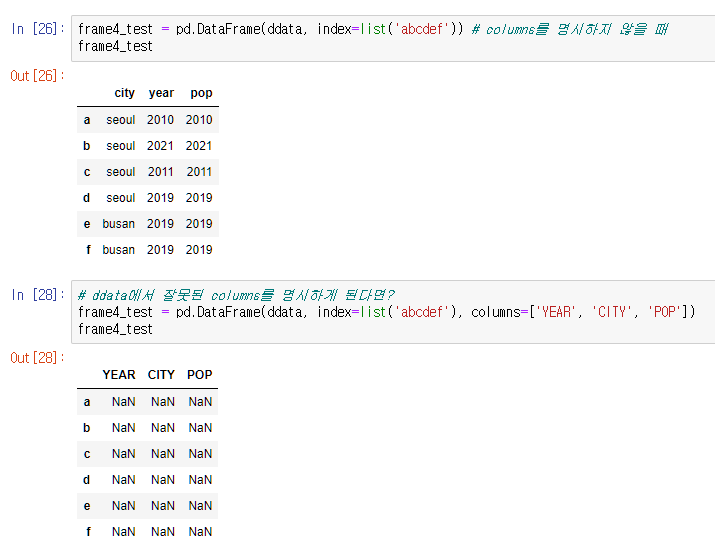Click row index 'd' in Out[26] table
Image resolution: width=715 pixels, height=546 pixels.
[87, 198]
